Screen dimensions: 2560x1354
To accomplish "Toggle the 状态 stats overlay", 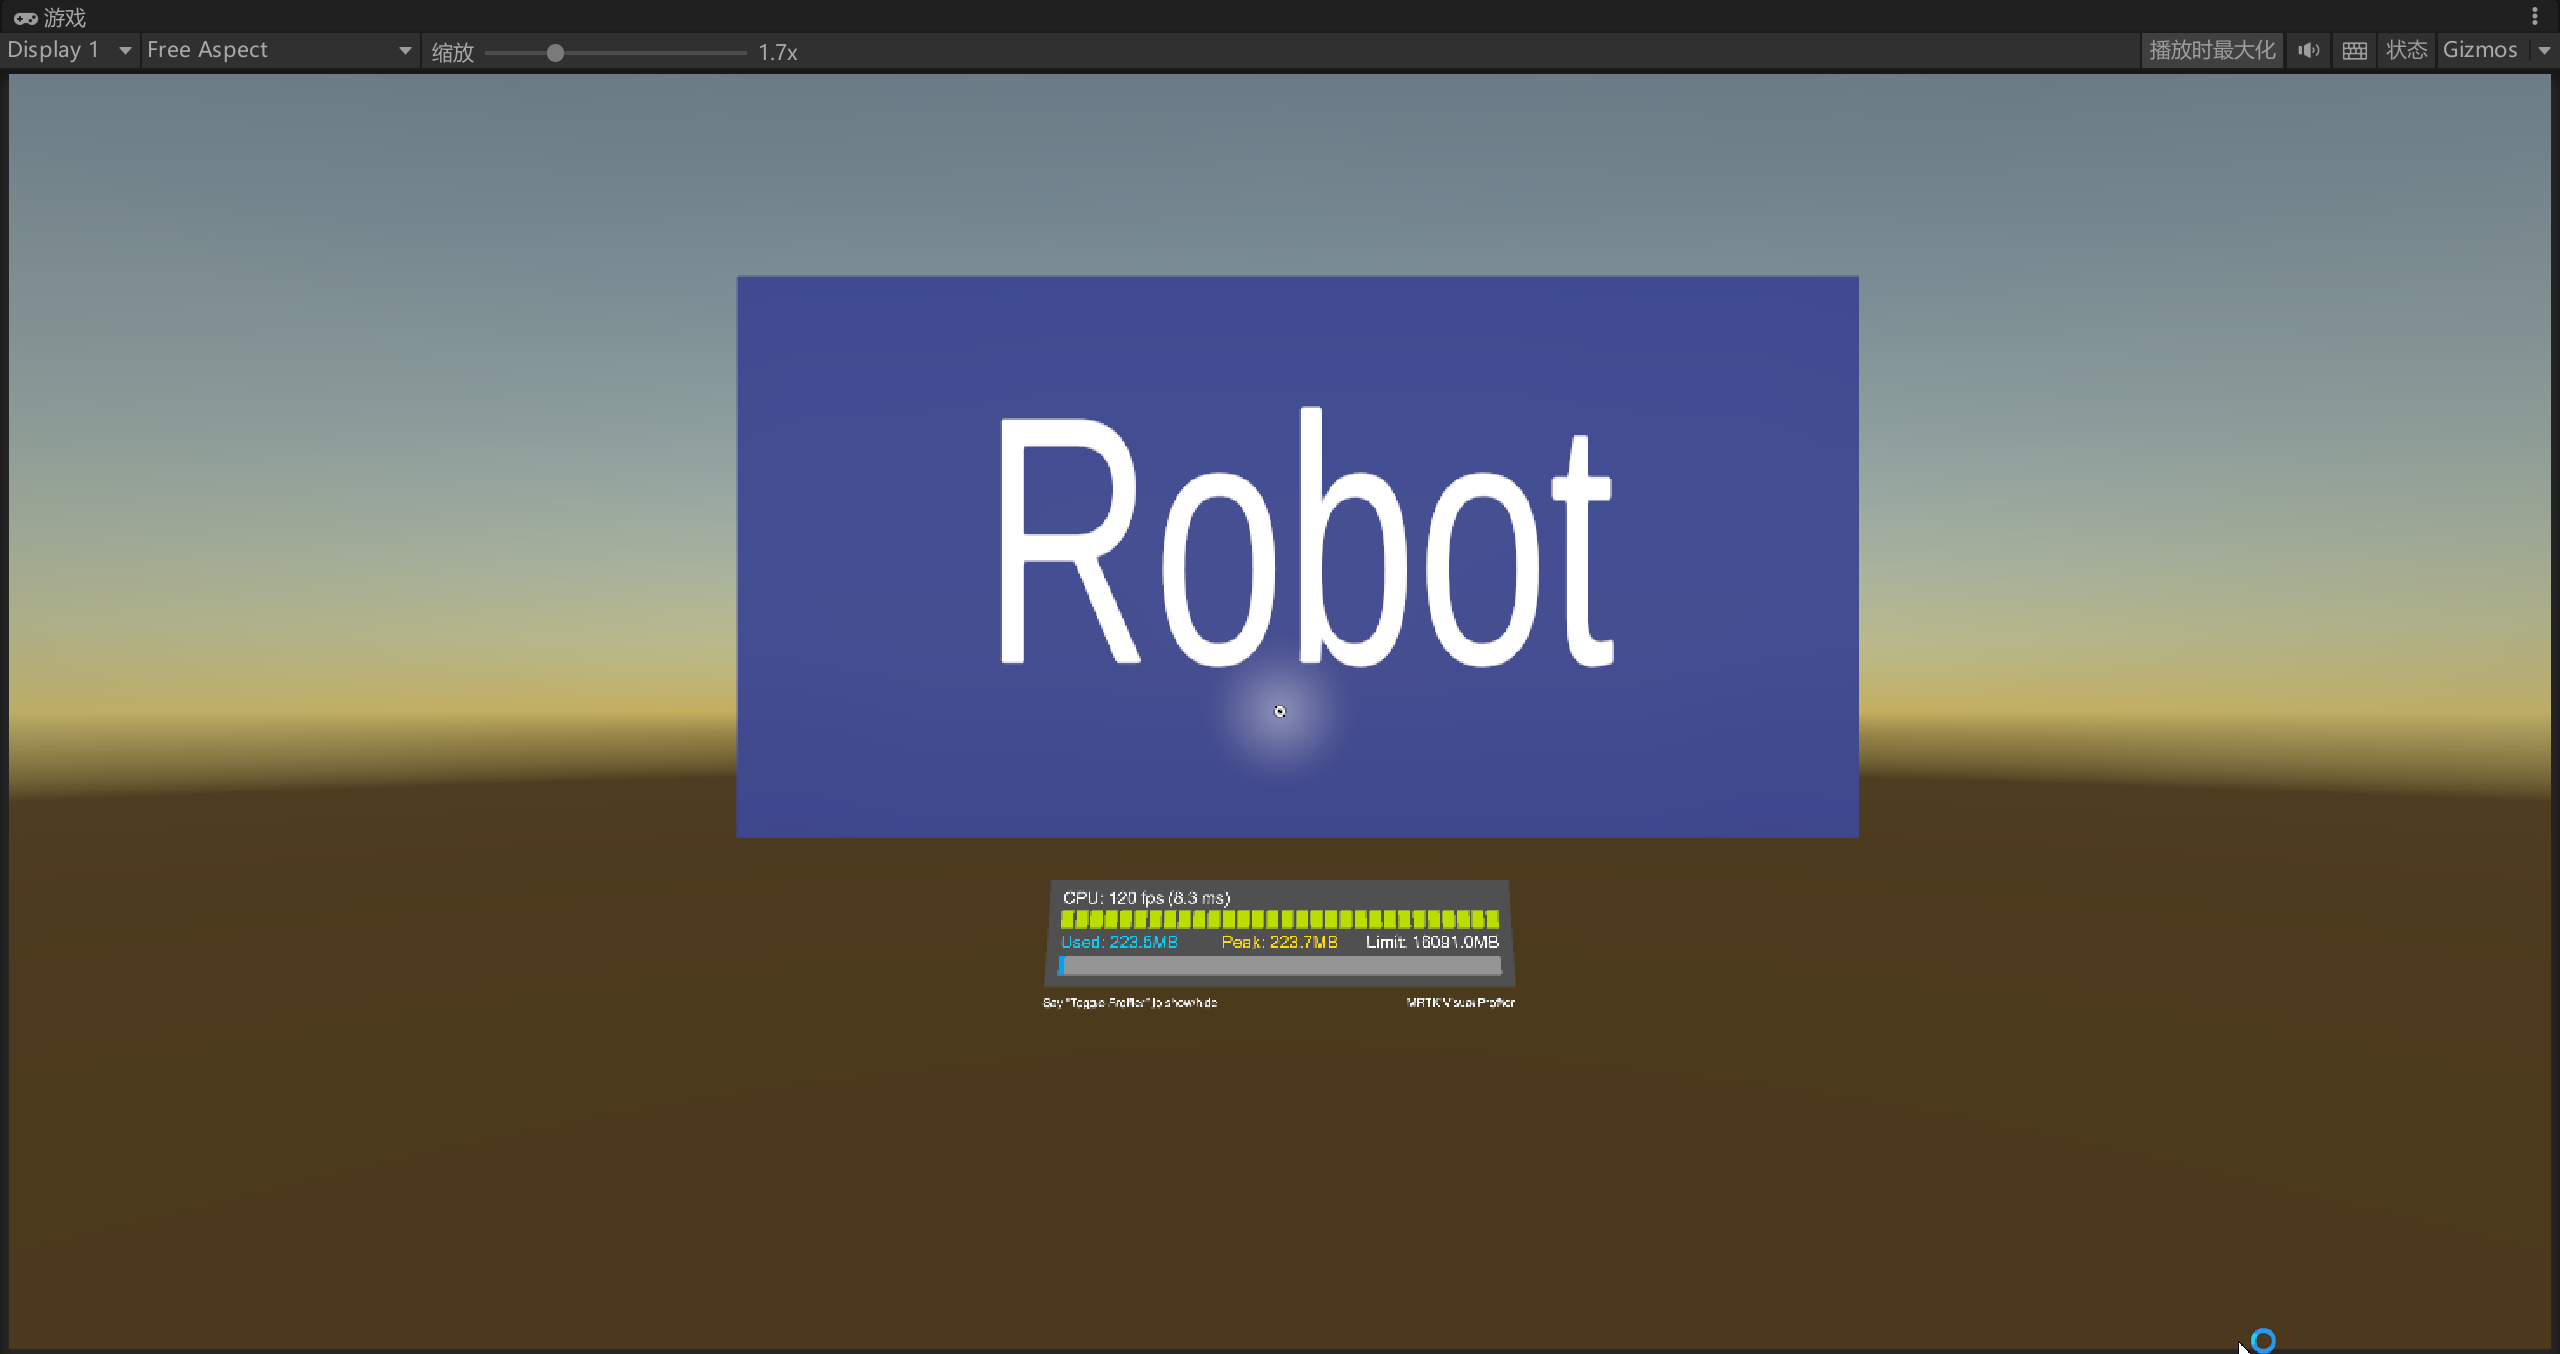I will (2406, 50).
